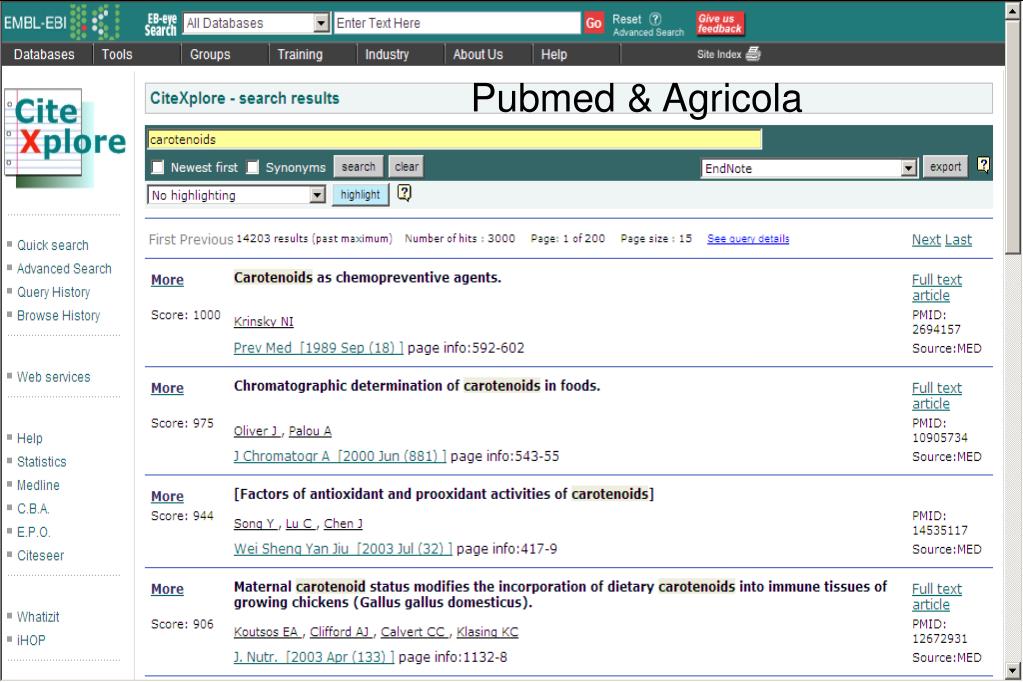Open author Oliver J link
The image size is (1023, 682).
[257, 431]
